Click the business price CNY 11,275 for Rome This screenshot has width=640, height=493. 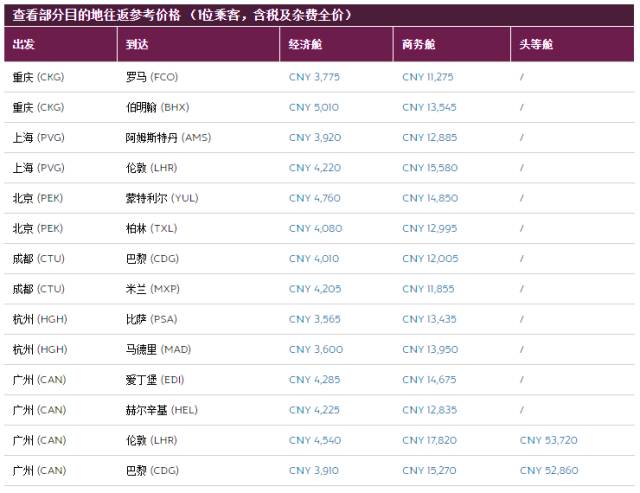[427, 77]
